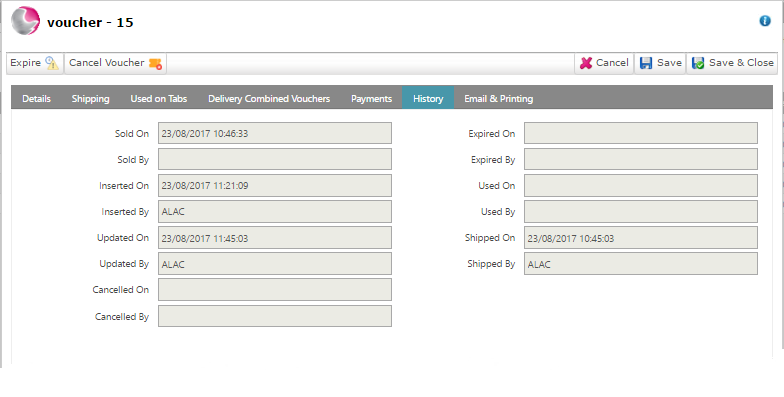Select the History tab
The height and width of the screenshot is (397, 784).
coord(428,98)
